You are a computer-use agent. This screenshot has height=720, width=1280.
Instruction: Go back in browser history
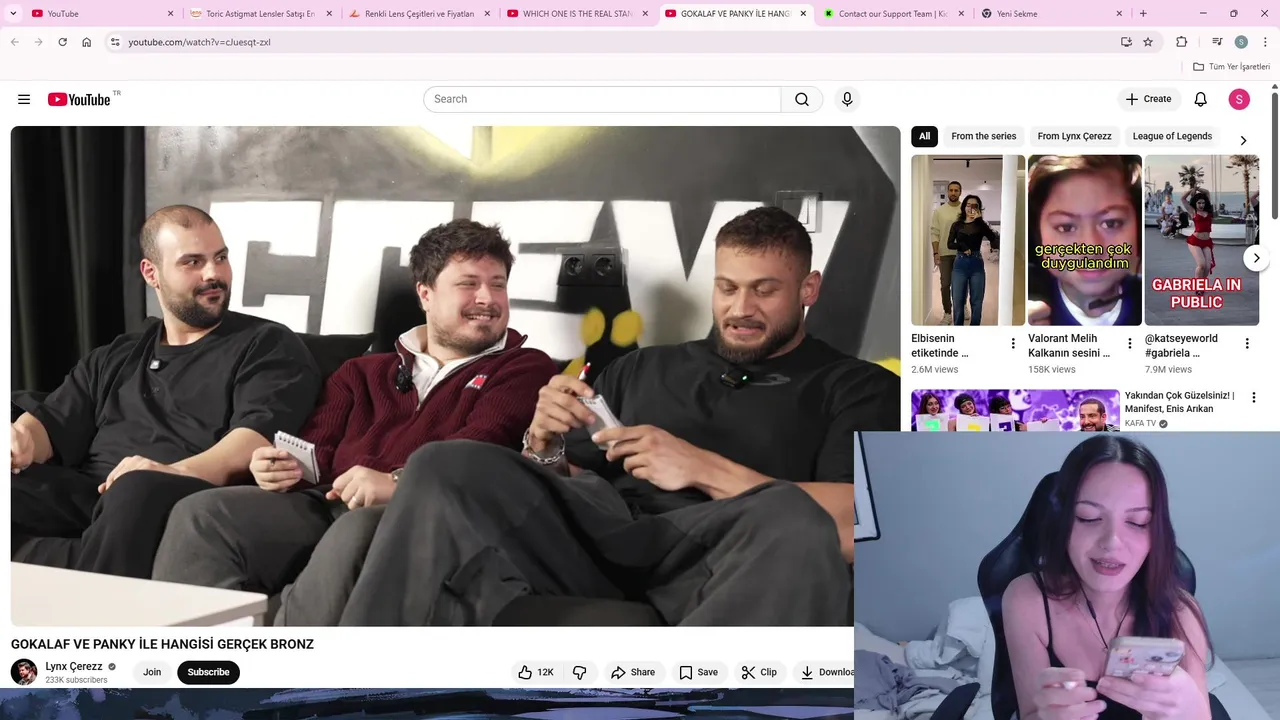coord(15,42)
